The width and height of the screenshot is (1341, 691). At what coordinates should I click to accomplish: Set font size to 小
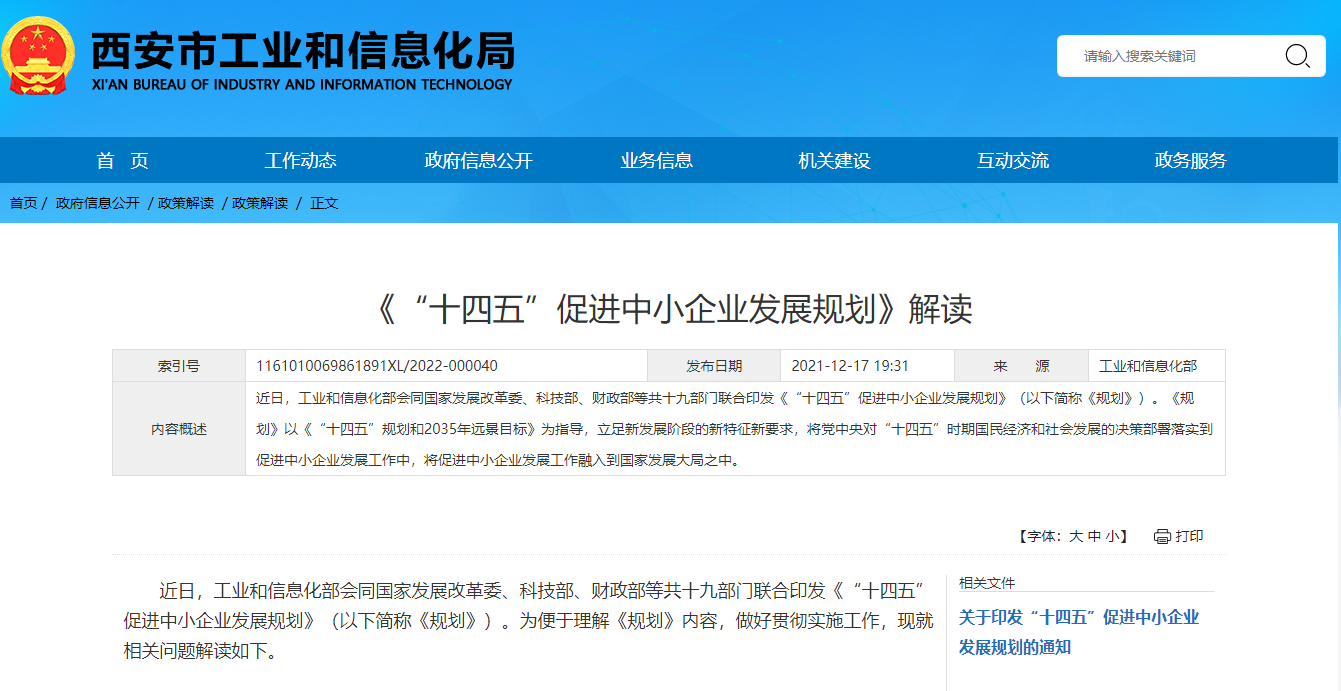point(1112,537)
